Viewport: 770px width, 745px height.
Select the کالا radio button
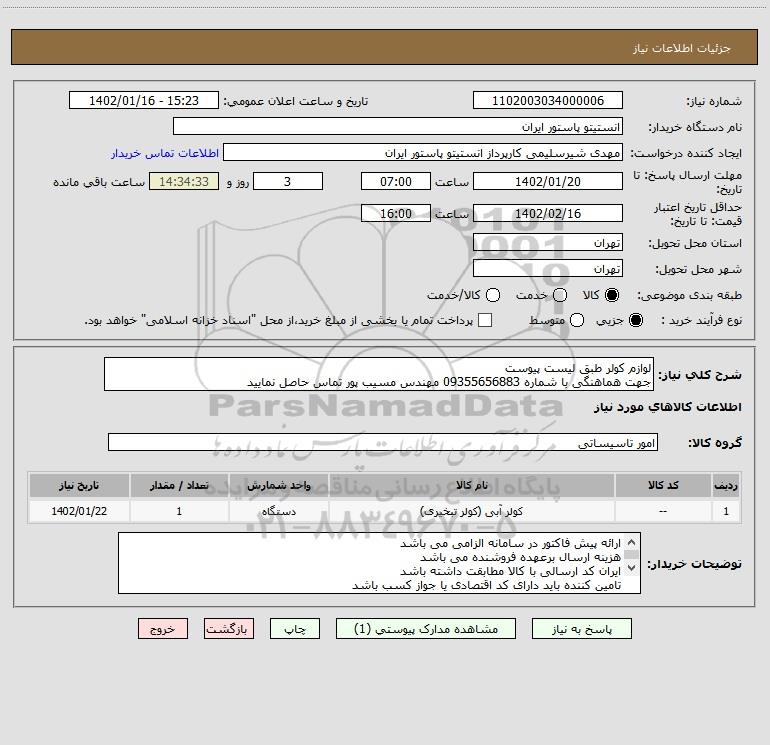(x=612, y=295)
